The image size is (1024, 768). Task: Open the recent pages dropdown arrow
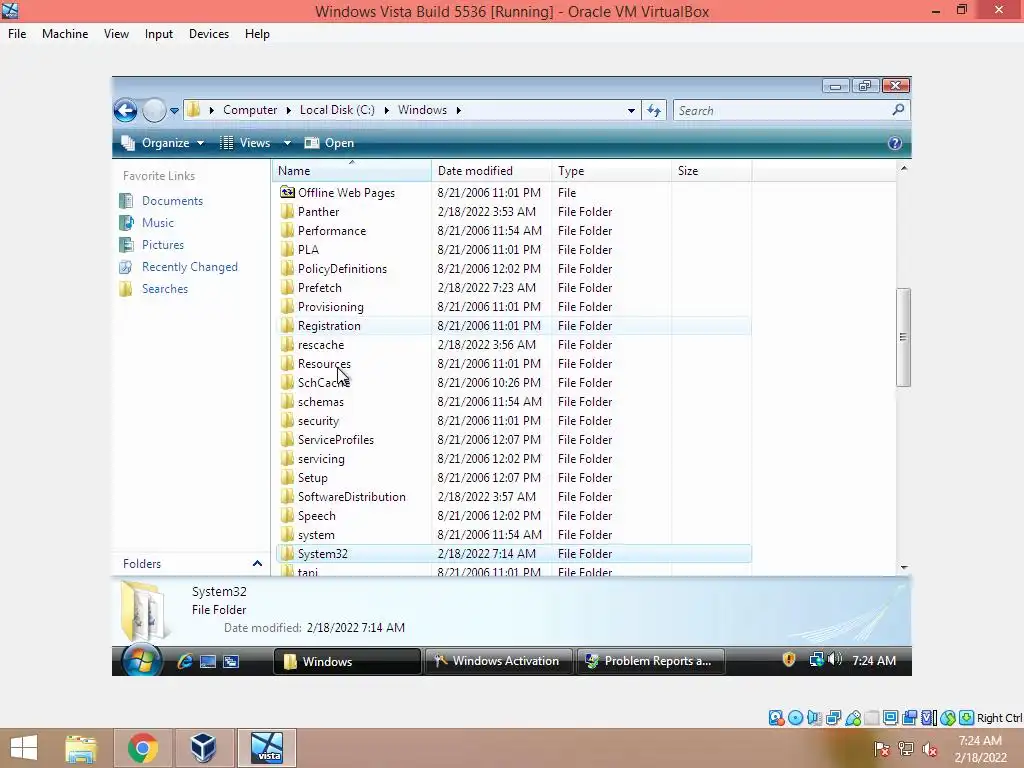tap(174, 111)
